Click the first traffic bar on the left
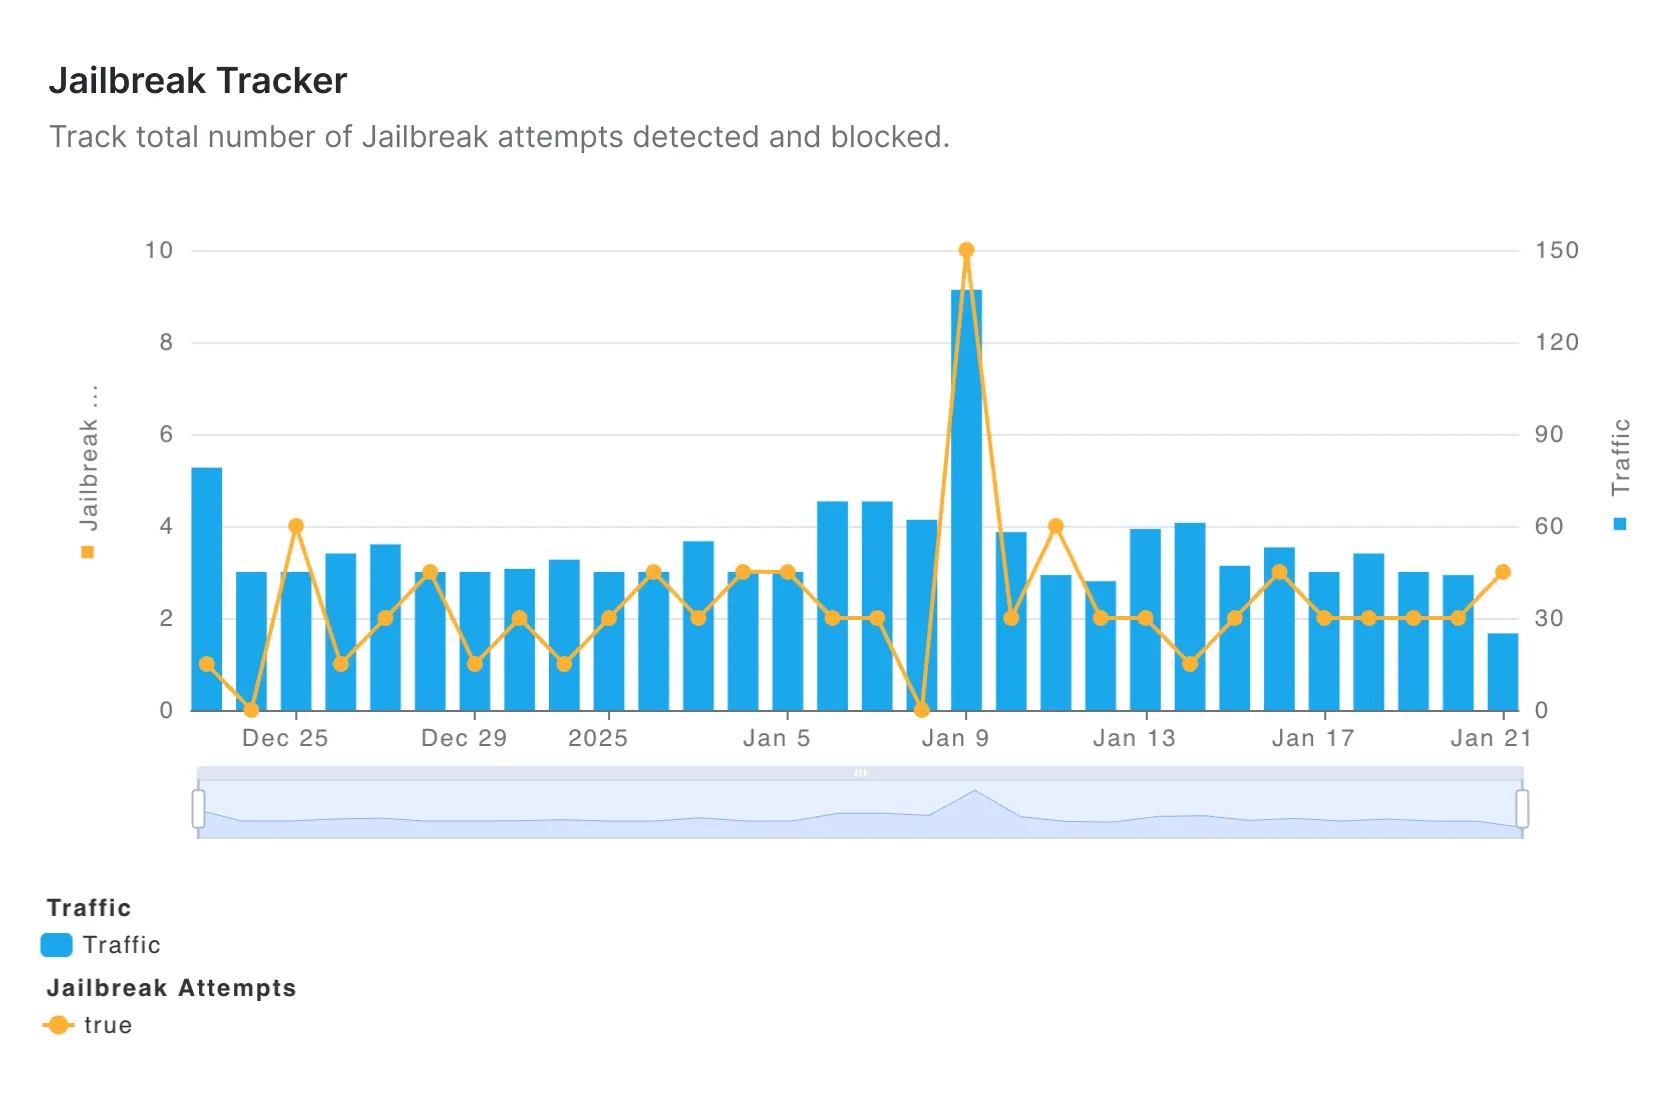This screenshot has height=1095, width=1668. pyautogui.click(x=207, y=589)
